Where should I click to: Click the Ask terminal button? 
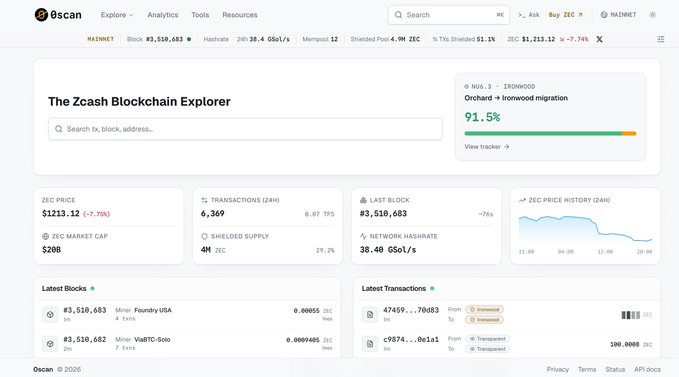tap(529, 15)
